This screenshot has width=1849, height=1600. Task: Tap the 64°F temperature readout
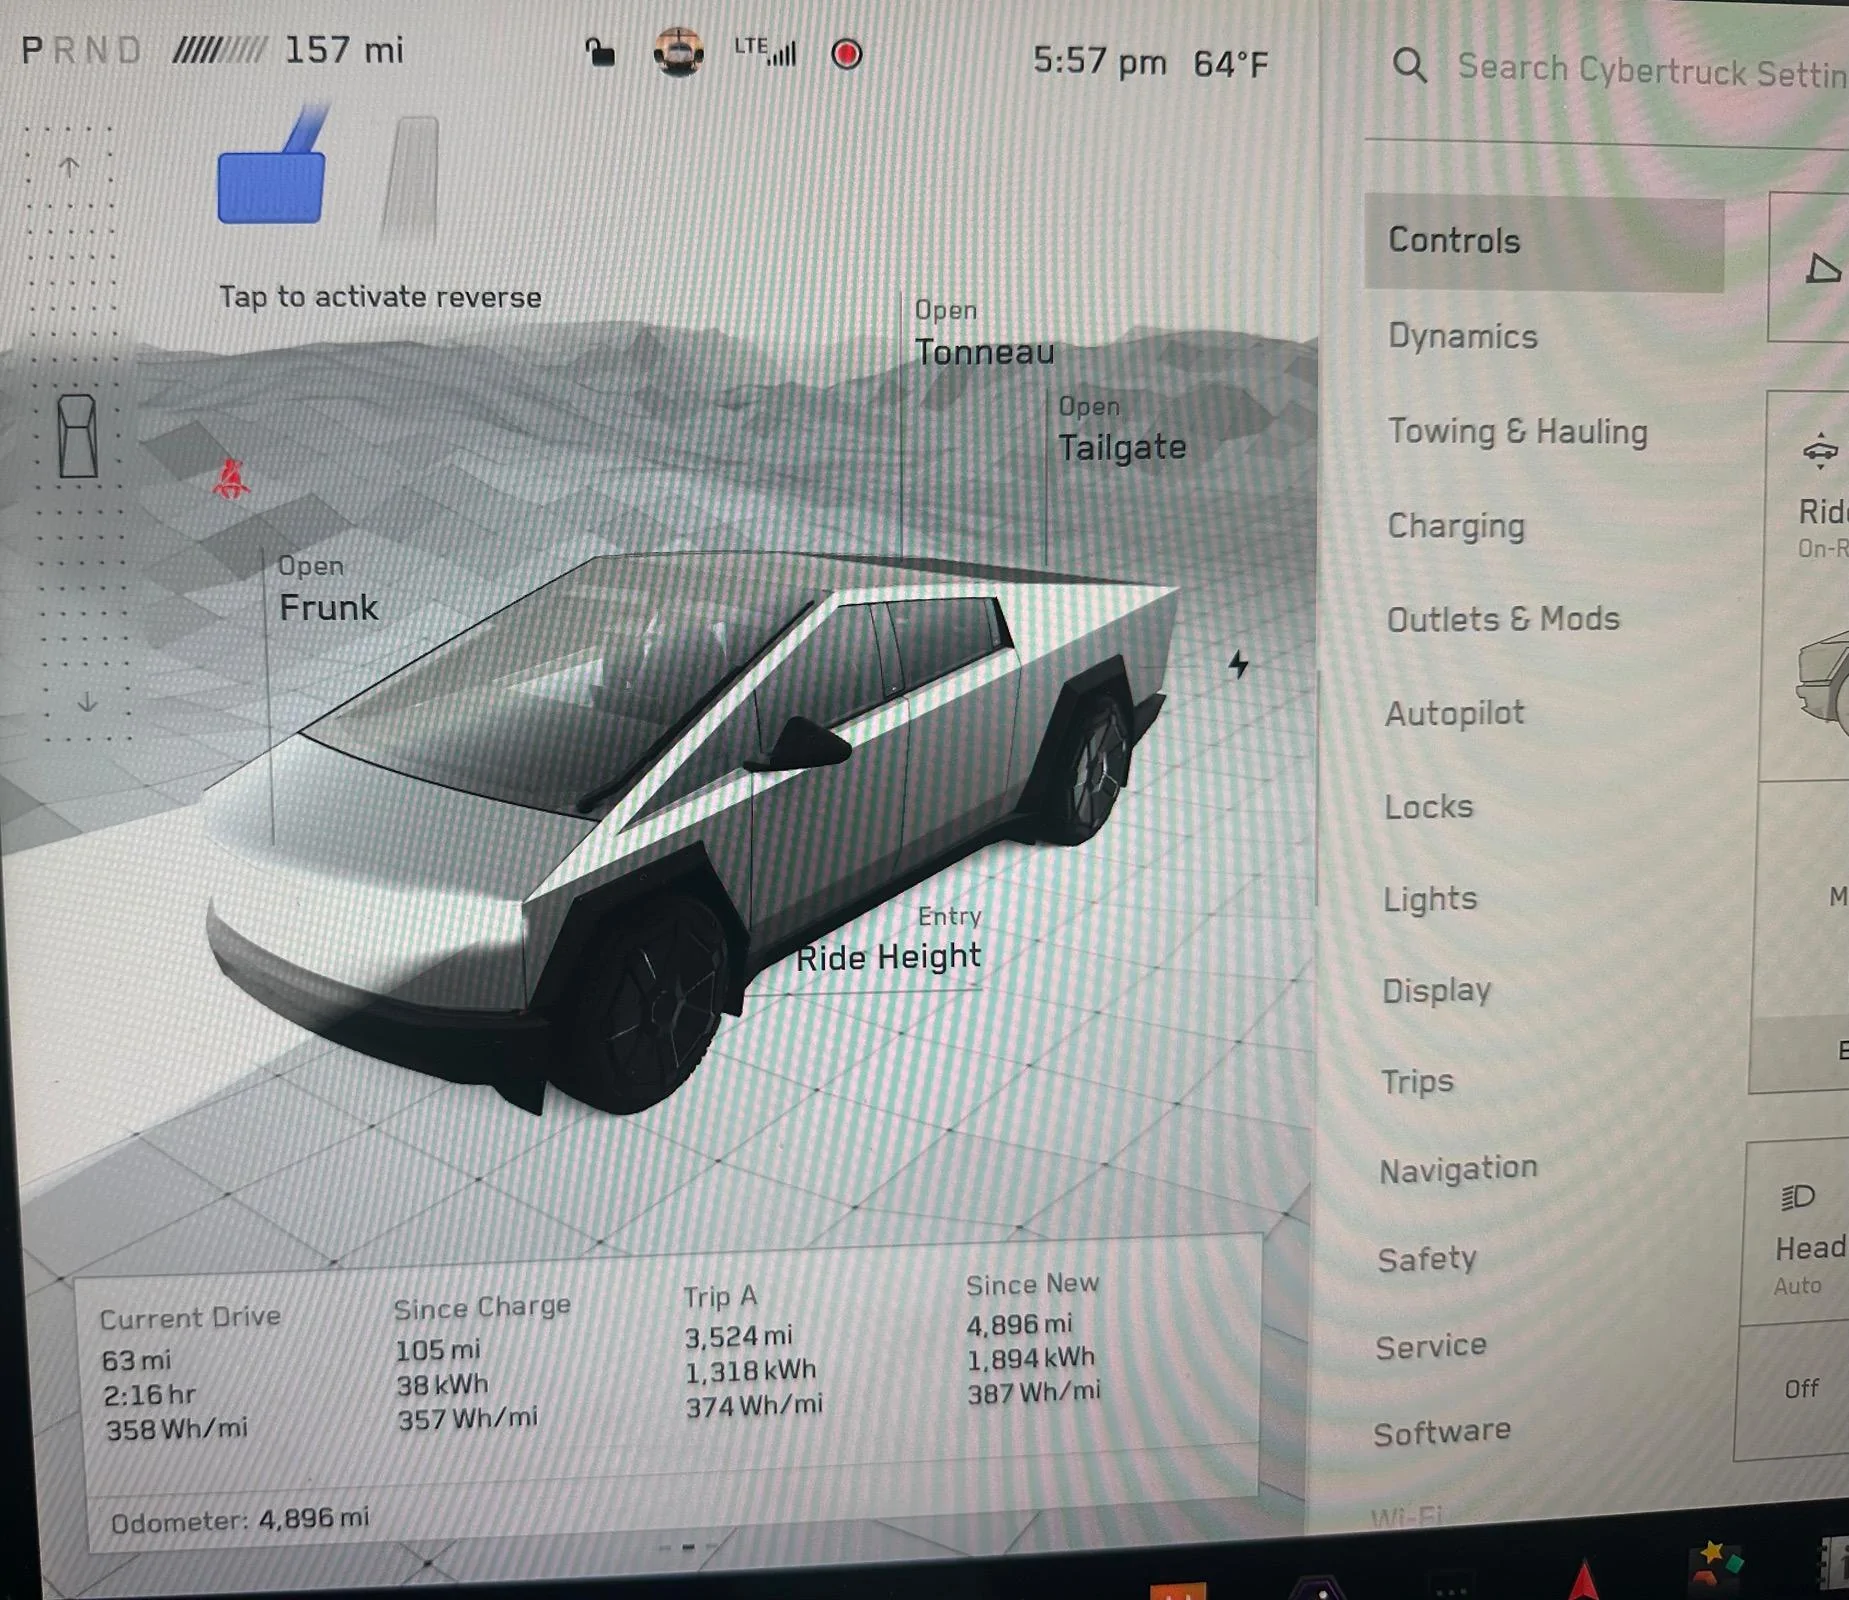tap(1230, 65)
